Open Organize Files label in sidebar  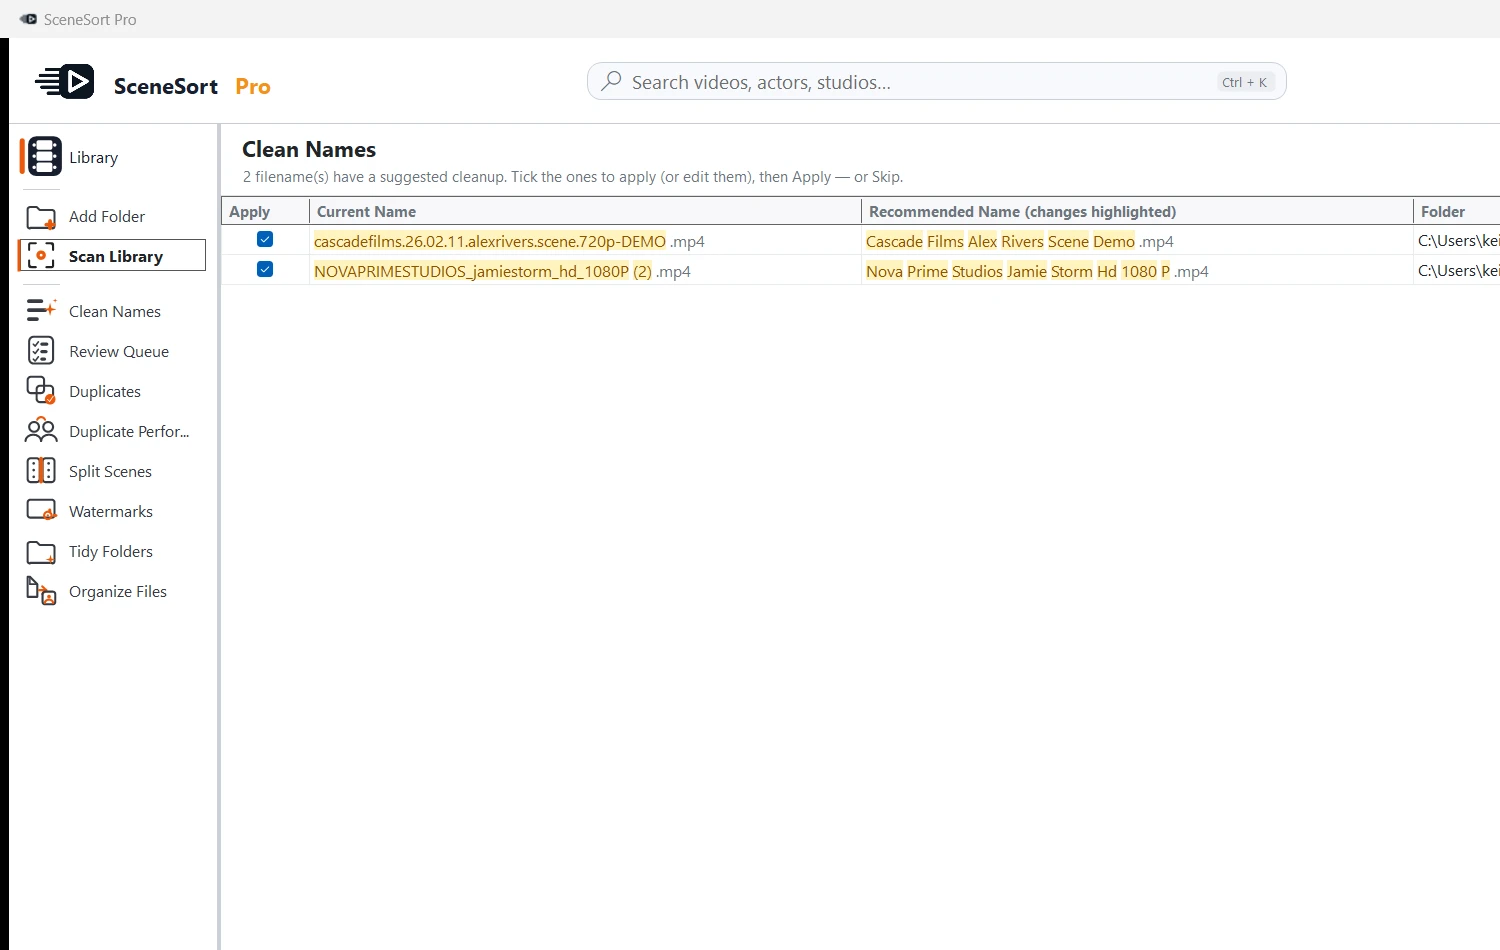click(x=118, y=592)
